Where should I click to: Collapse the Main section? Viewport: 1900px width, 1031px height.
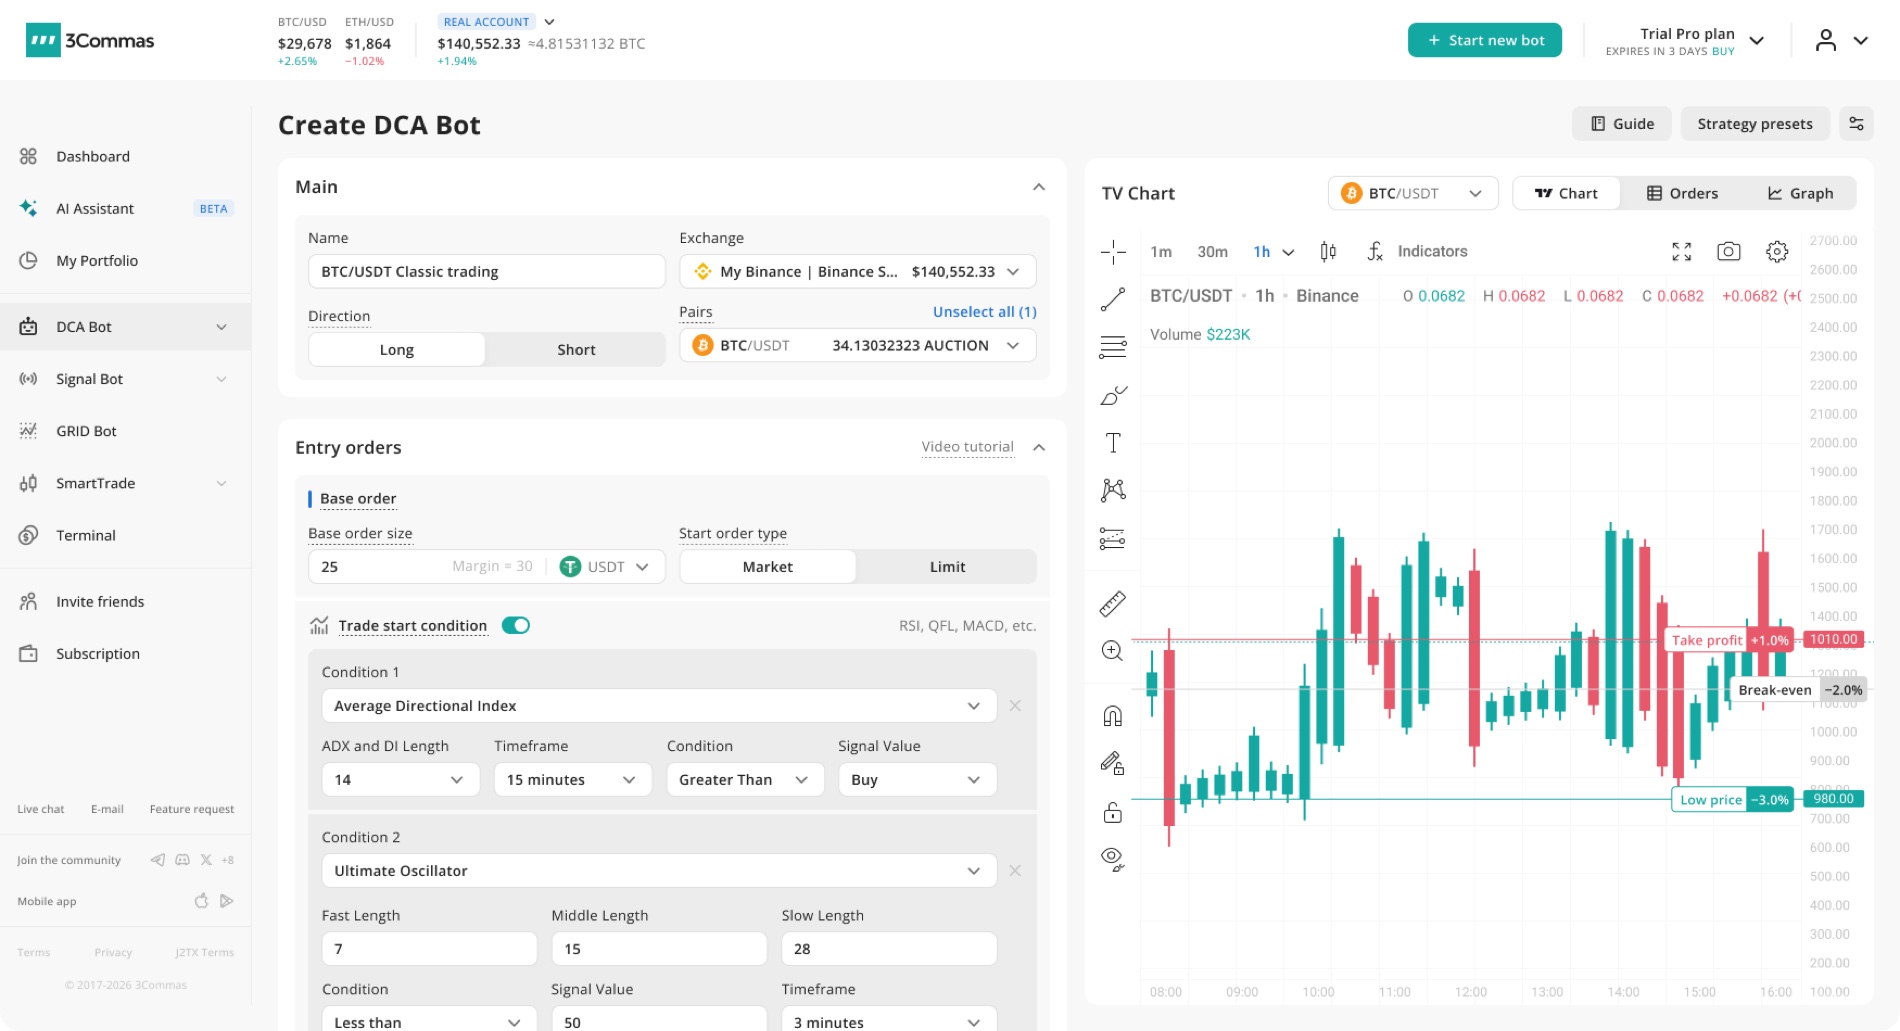click(x=1039, y=187)
